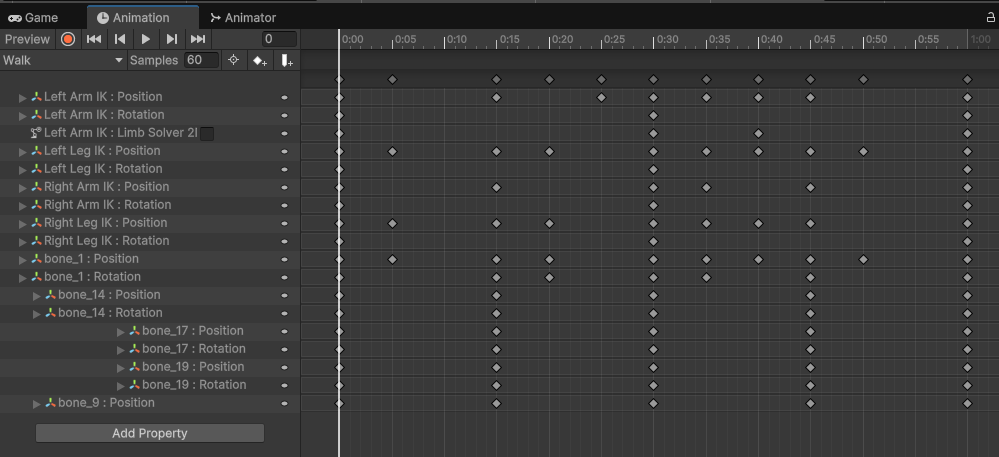Select the Right Arm IK : Rotation row
This screenshot has height=457, width=999.
[150, 205]
